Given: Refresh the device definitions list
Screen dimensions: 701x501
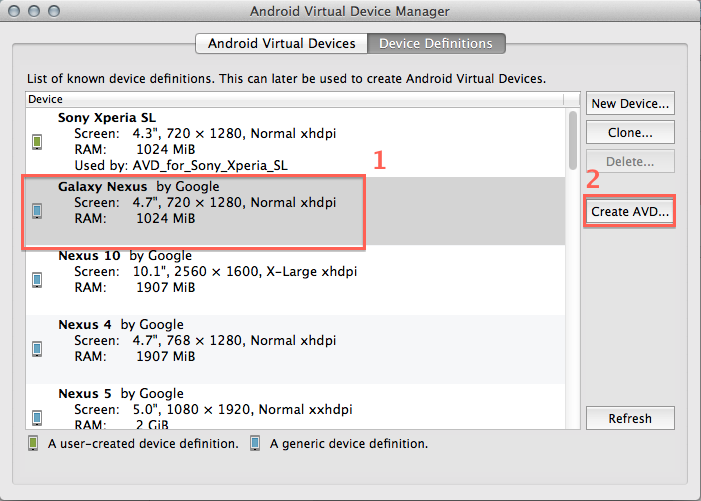Looking at the screenshot, I should click(630, 418).
